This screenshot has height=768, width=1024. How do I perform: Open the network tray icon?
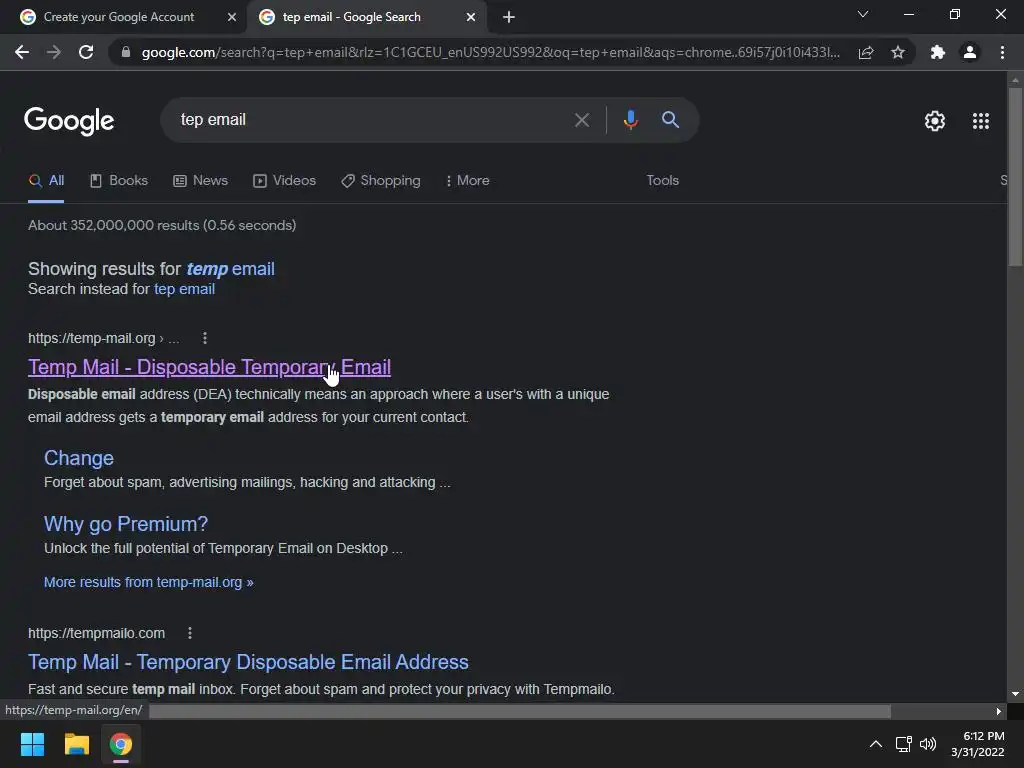[903, 744]
